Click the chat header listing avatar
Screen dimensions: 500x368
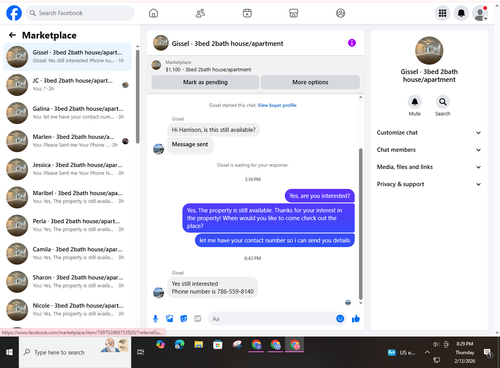161,43
